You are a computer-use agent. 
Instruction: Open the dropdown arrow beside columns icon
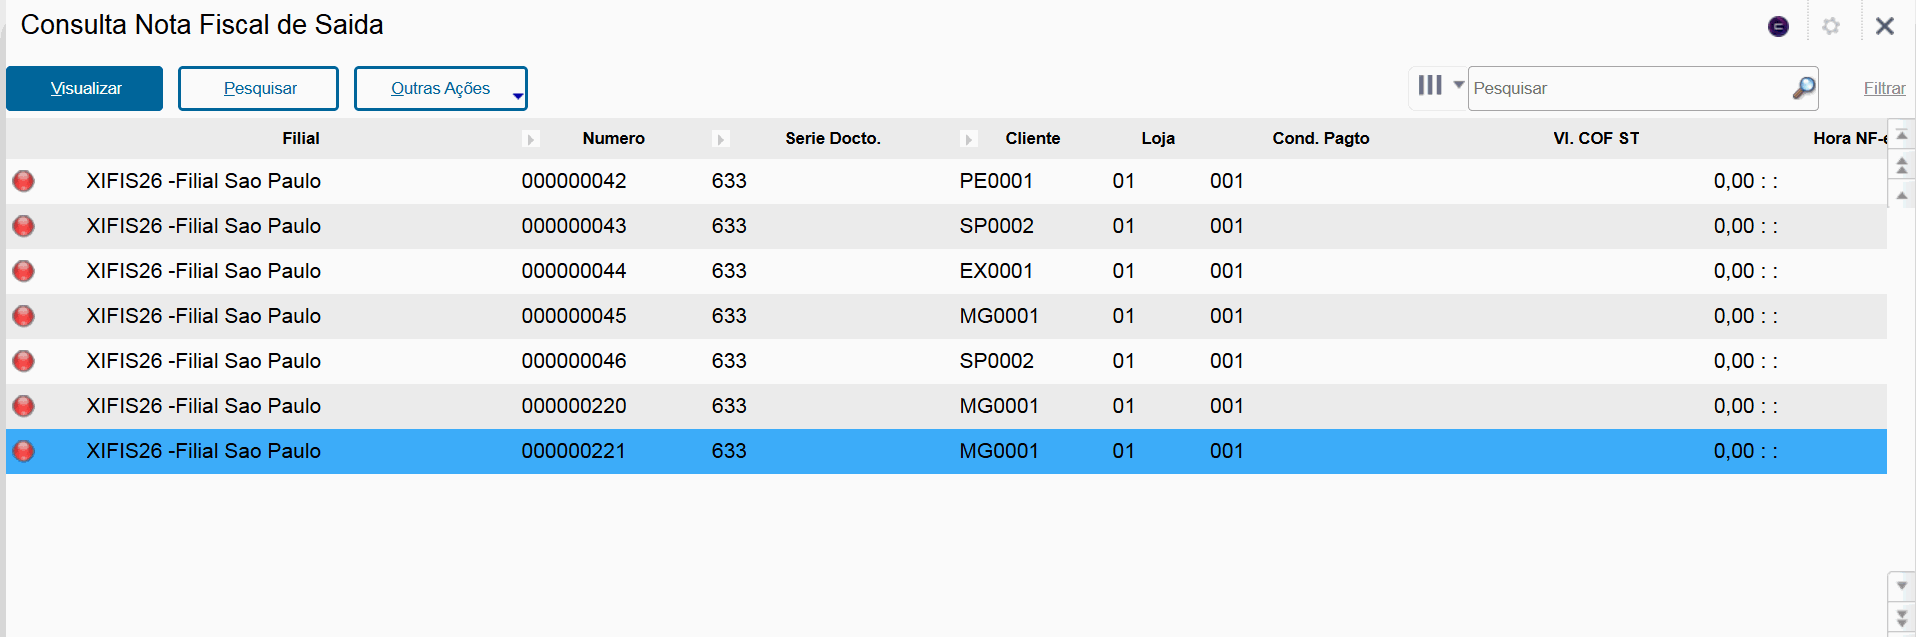pyautogui.click(x=1458, y=86)
